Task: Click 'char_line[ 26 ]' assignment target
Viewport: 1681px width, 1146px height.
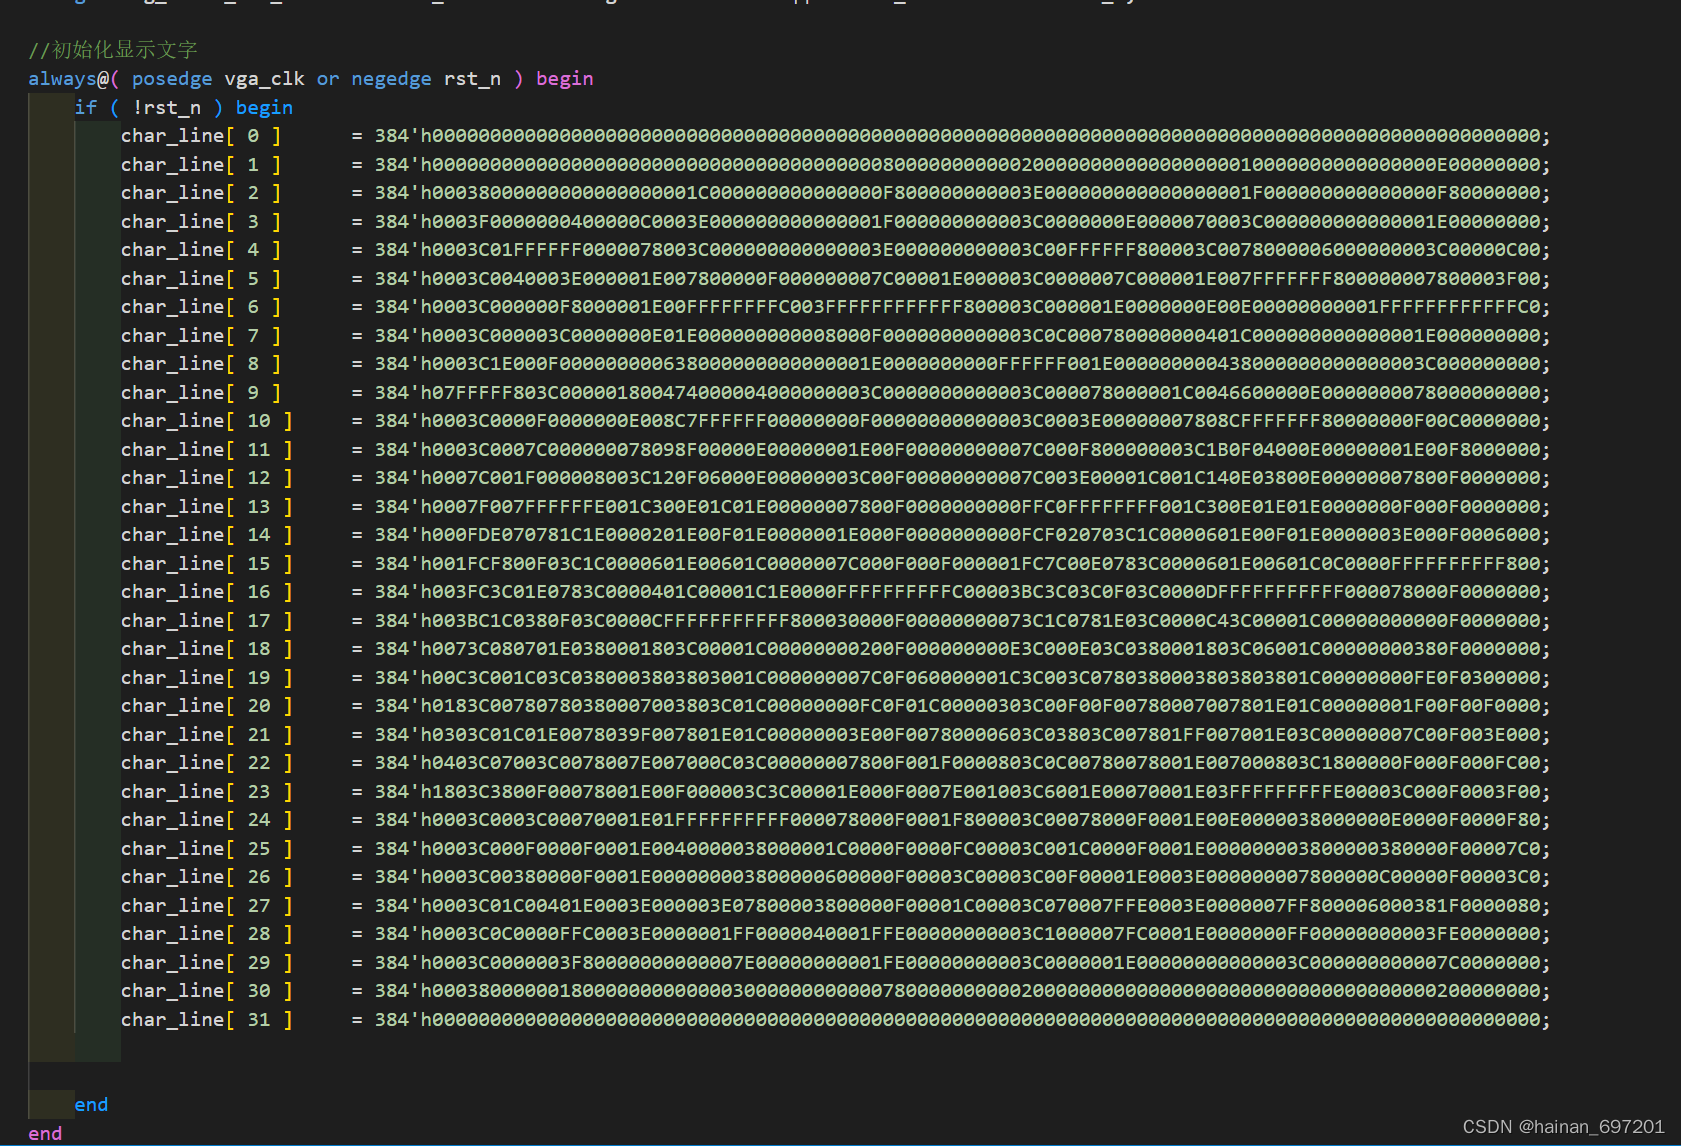Action: (x=207, y=877)
